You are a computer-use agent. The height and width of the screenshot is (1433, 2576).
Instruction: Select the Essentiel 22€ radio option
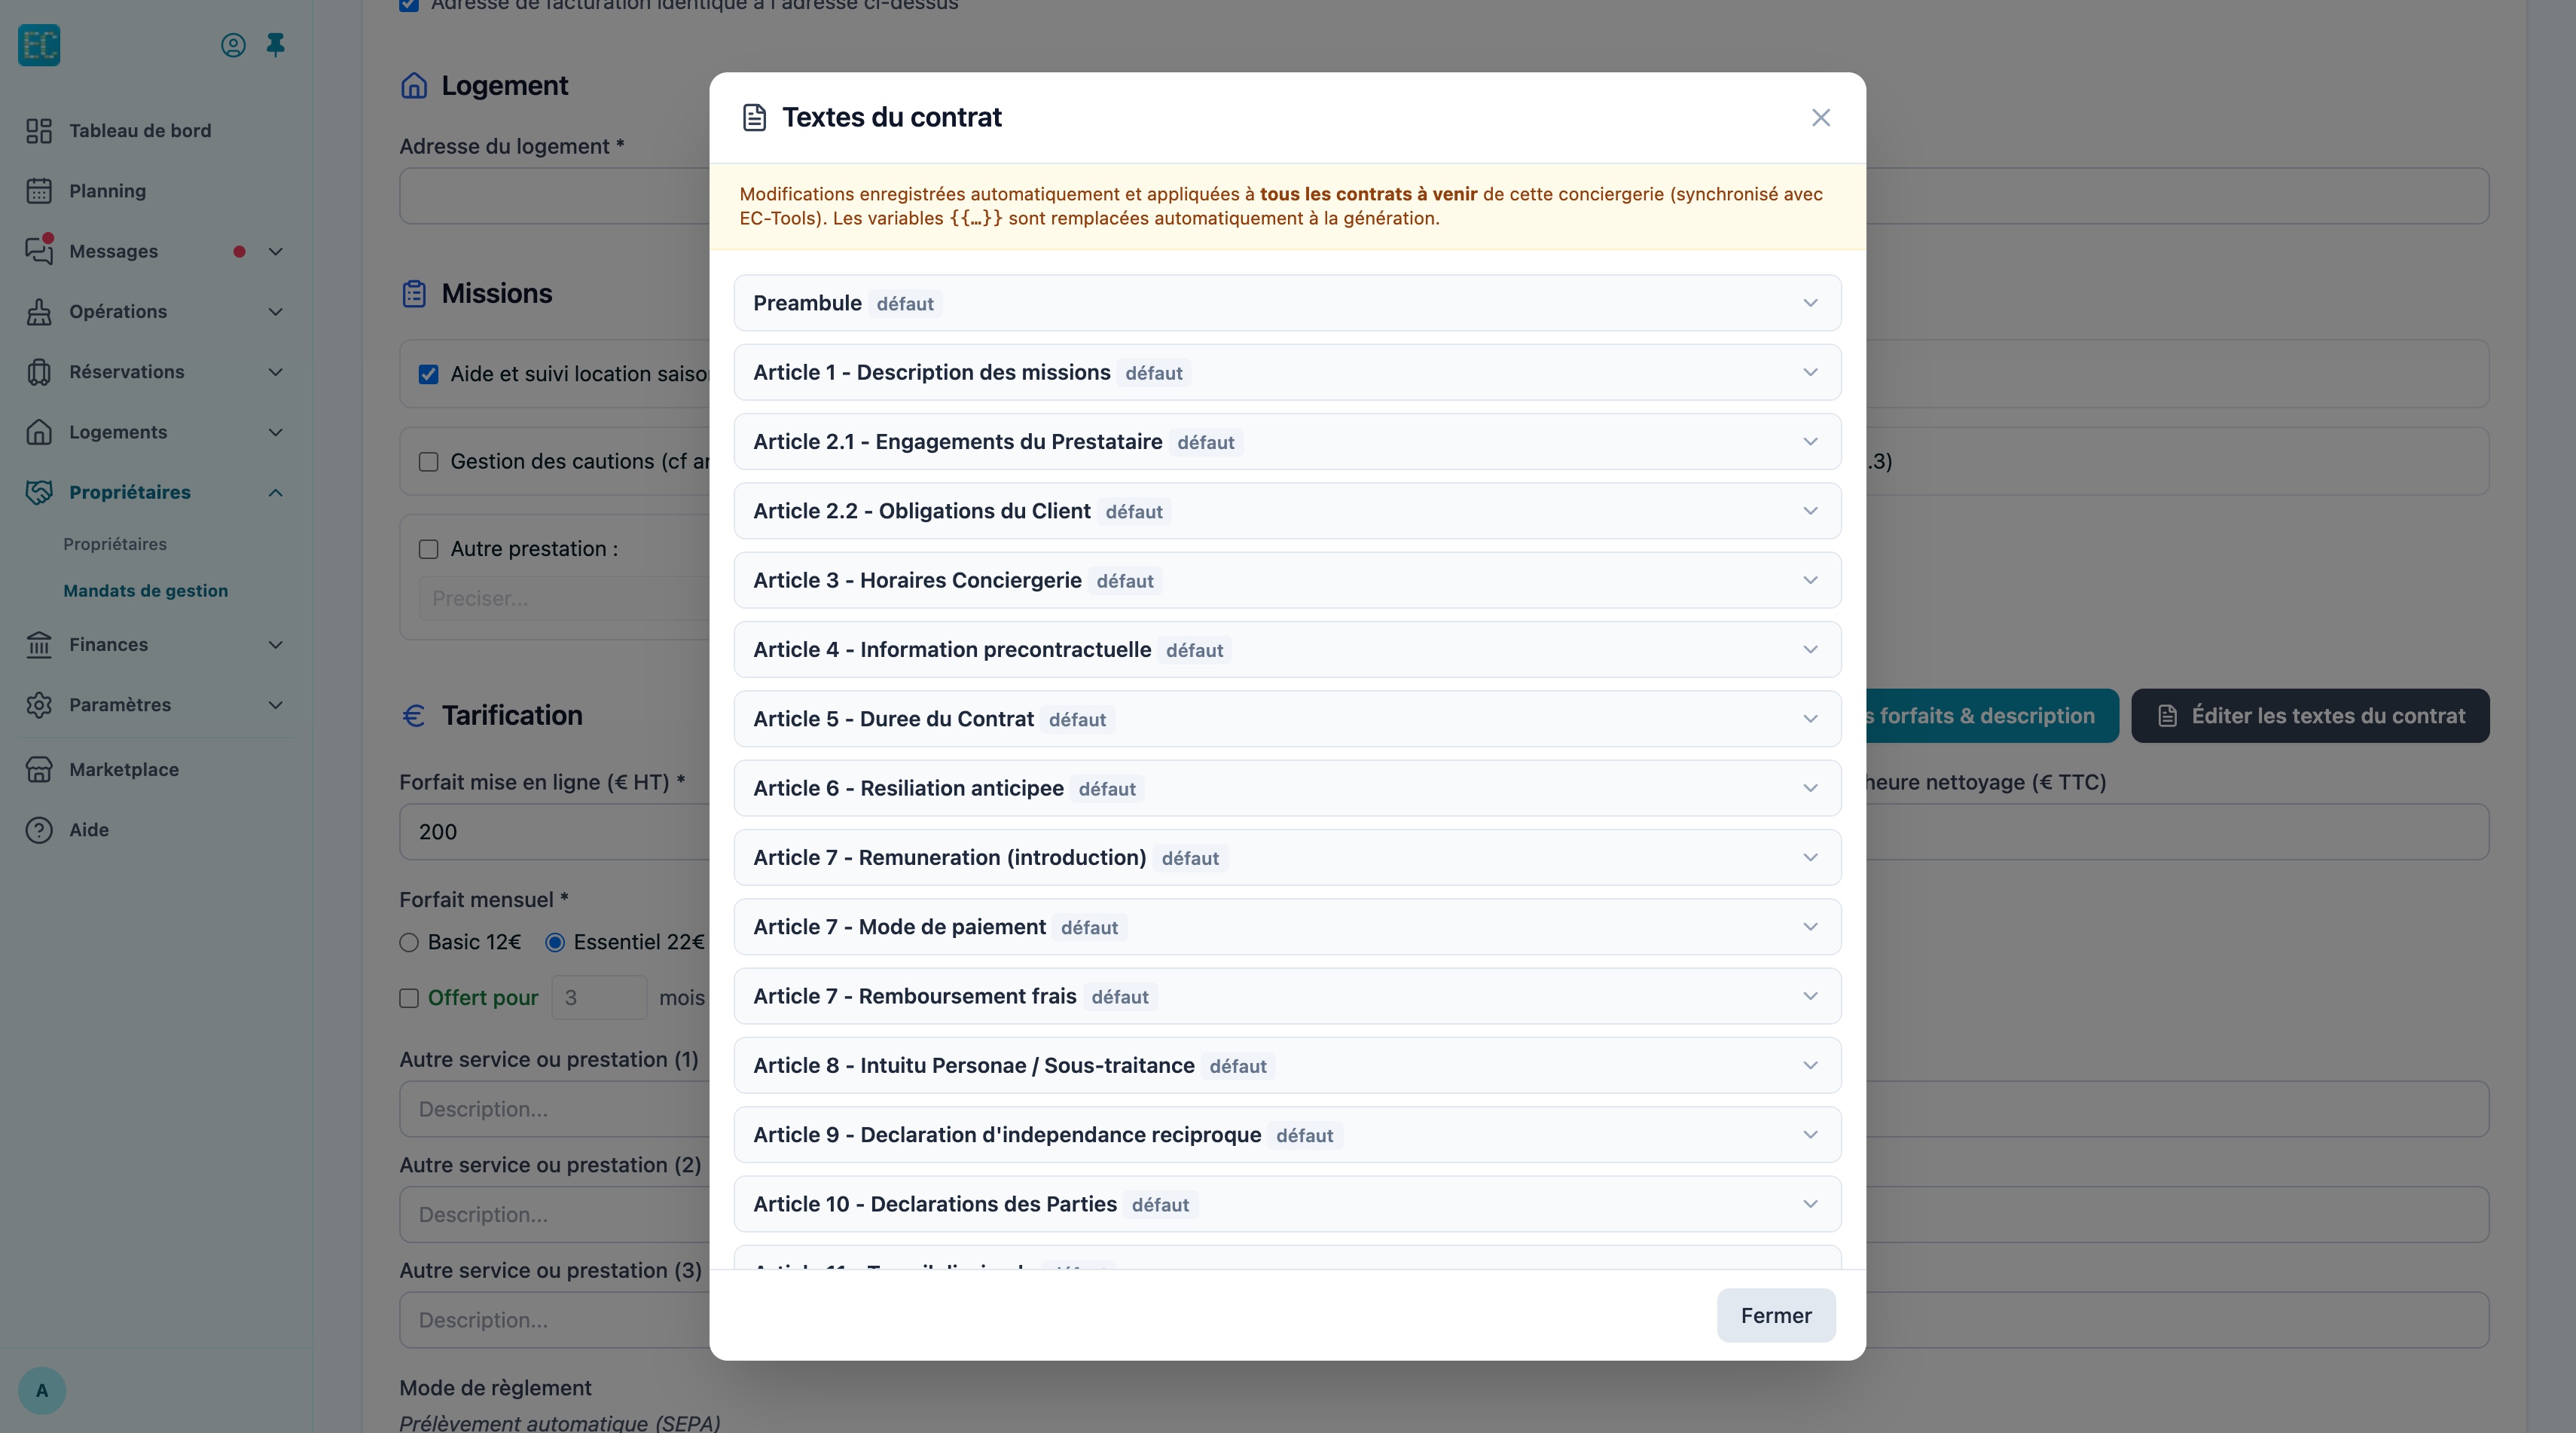(555, 943)
